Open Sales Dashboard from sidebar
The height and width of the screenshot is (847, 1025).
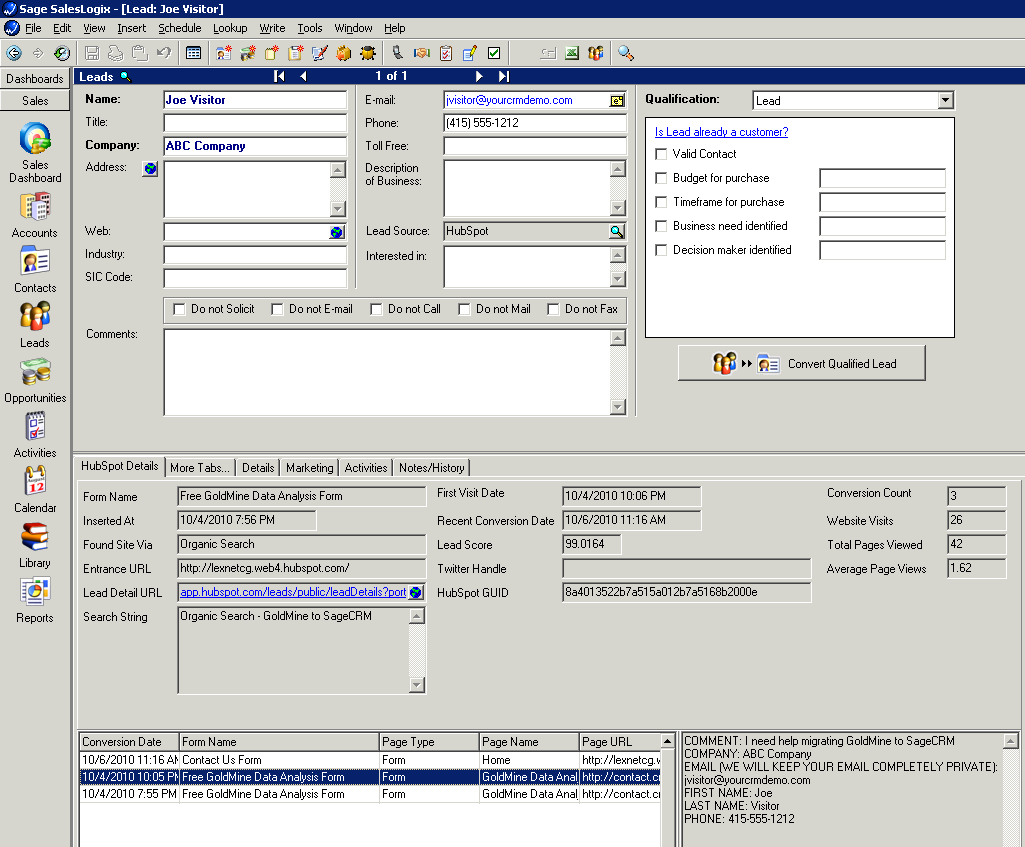(35, 152)
